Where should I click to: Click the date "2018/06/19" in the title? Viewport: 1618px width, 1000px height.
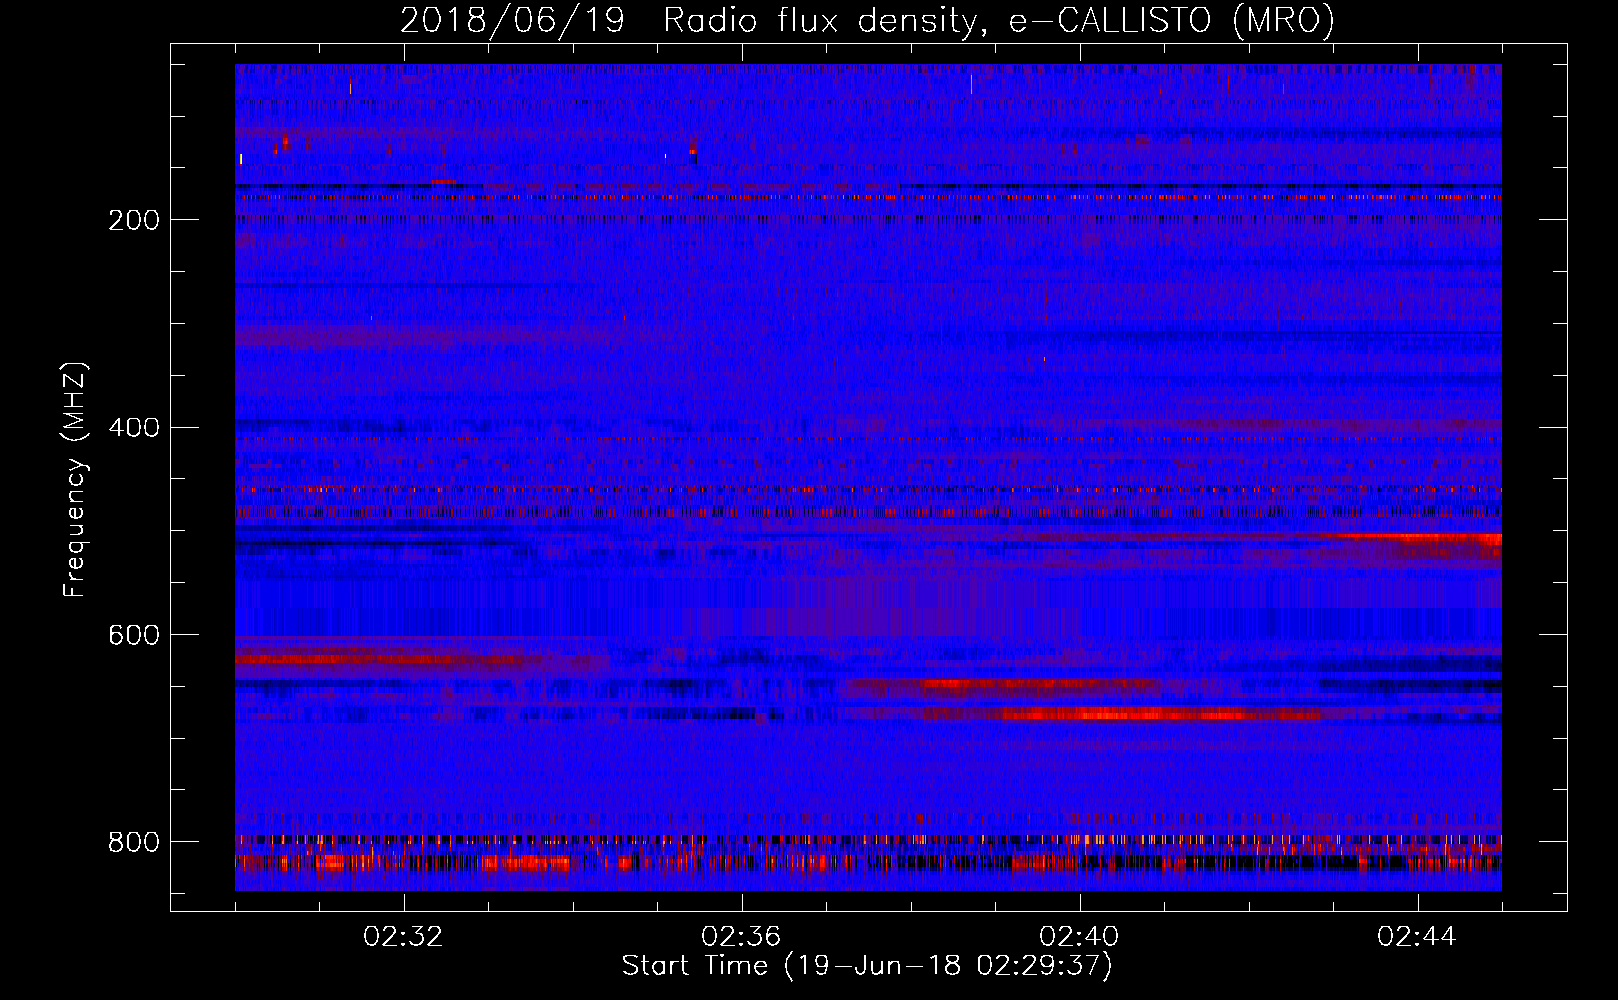click(512, 20)
